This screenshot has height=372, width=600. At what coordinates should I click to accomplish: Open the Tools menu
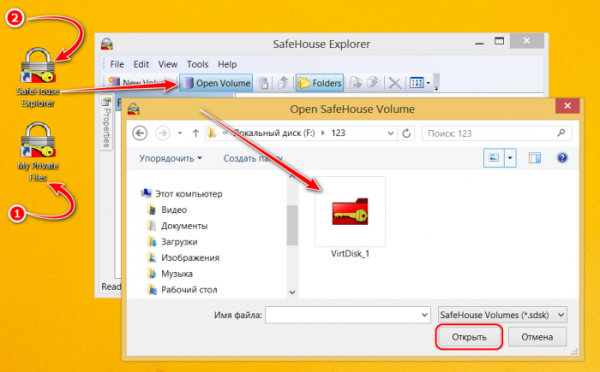click(197, 64)
